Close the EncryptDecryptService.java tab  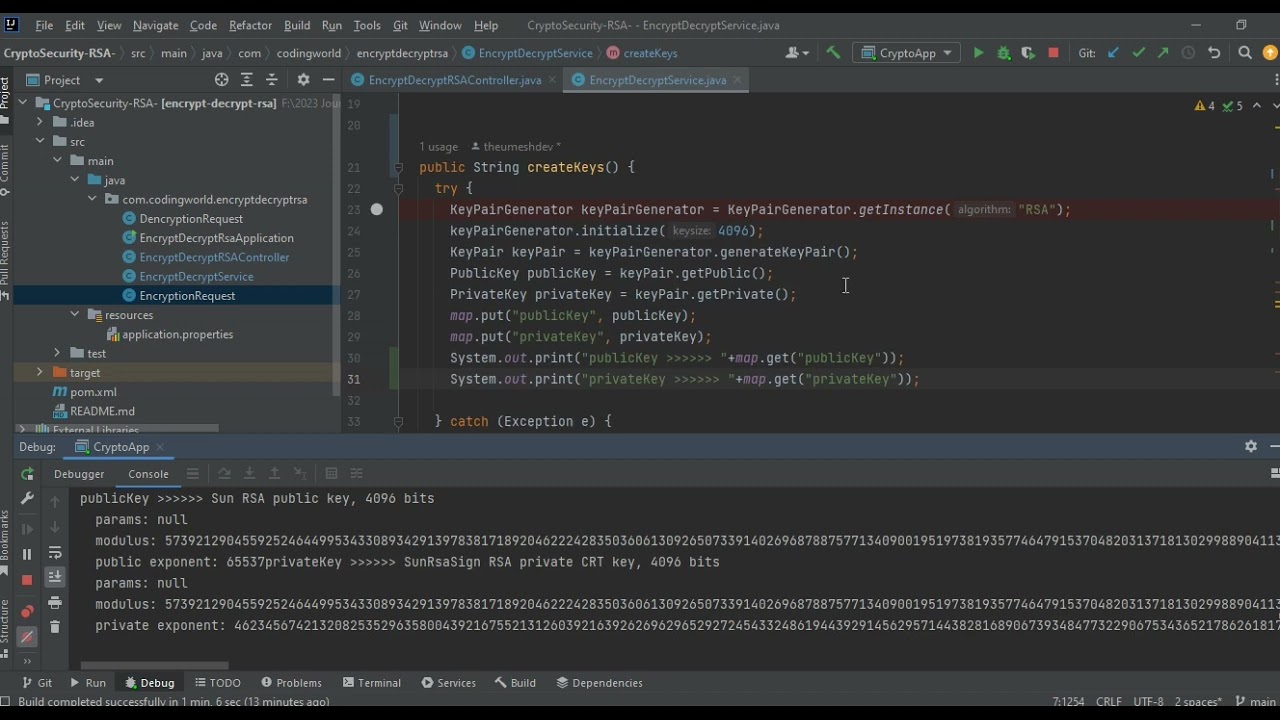pos(739,80)
